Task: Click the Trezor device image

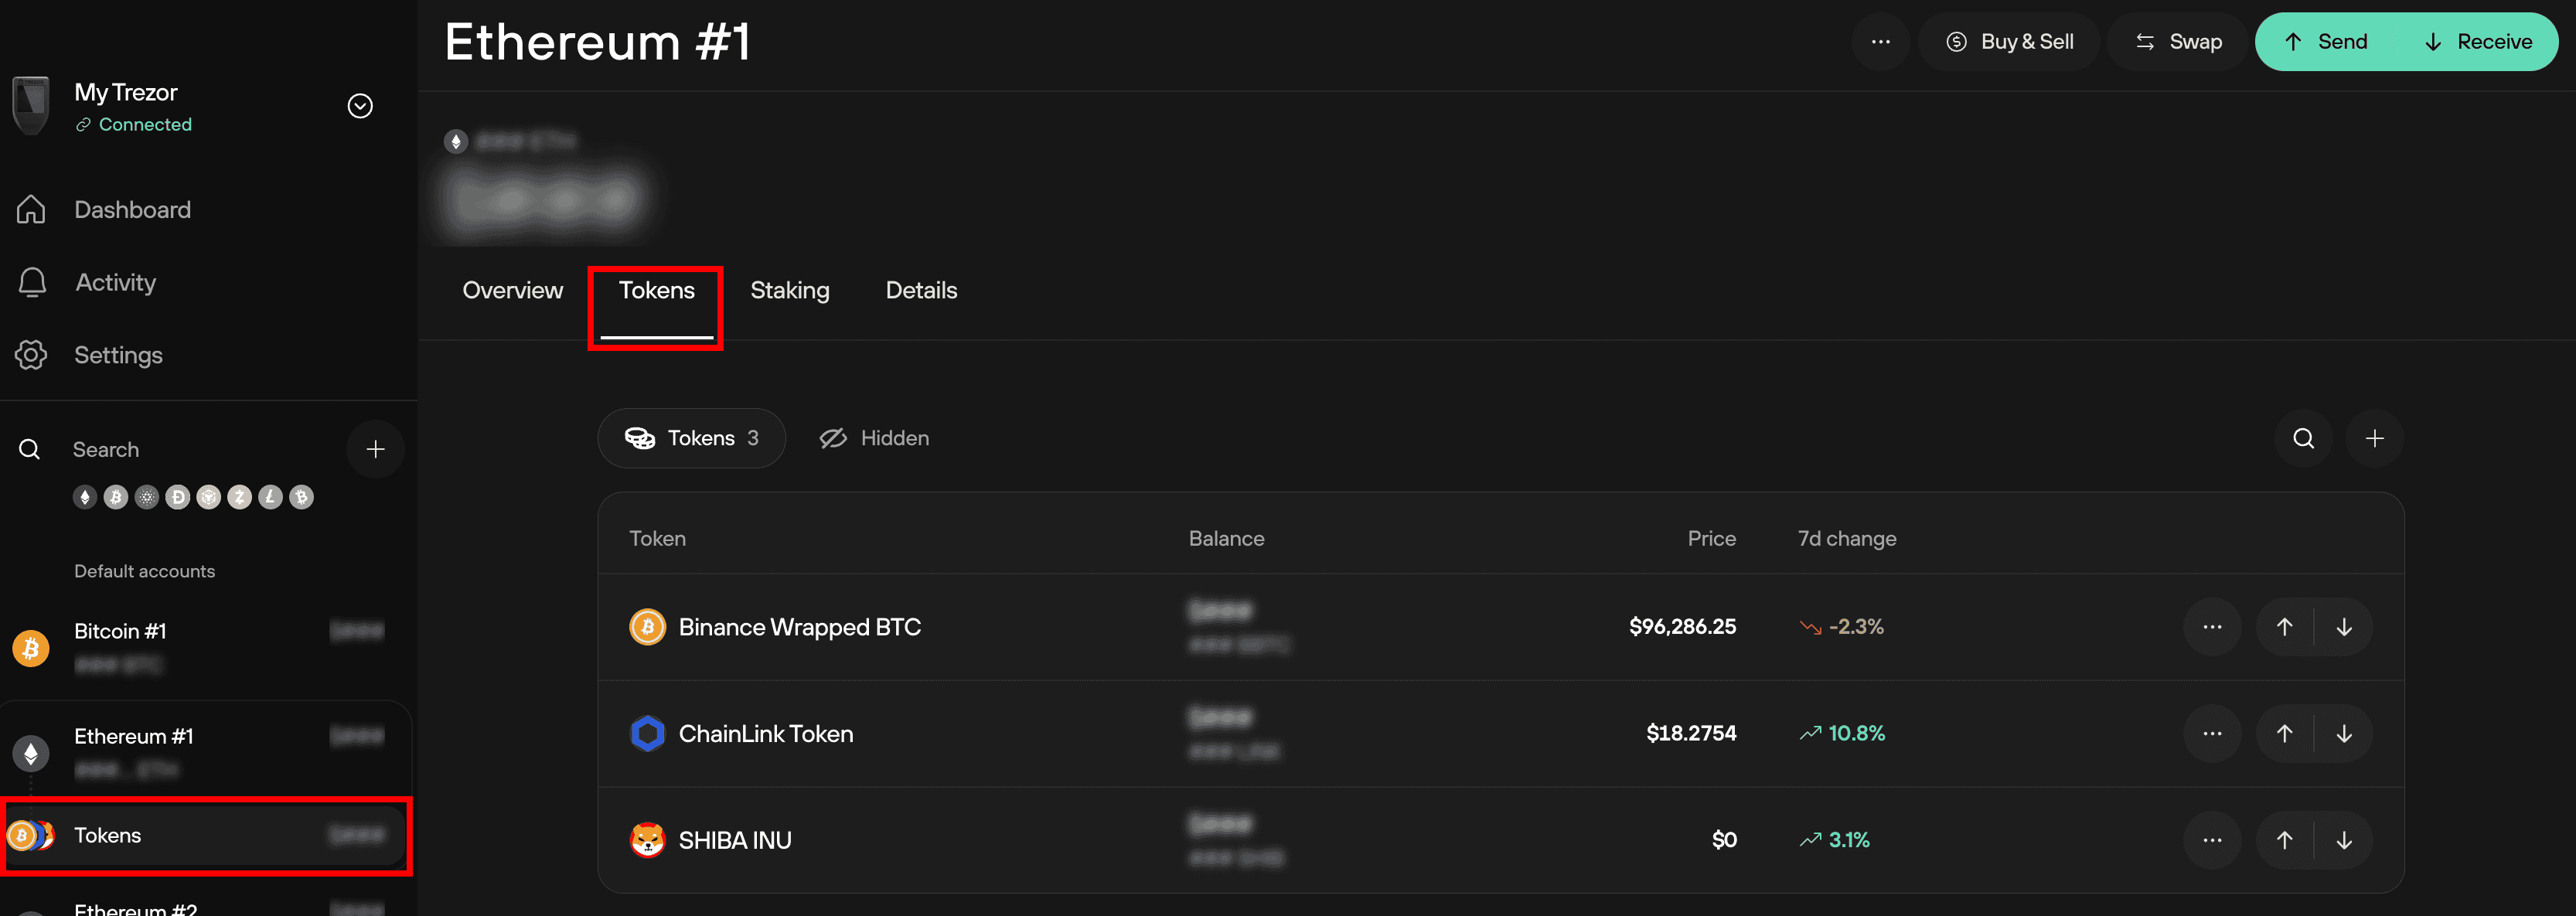Action: pyautogui.click(x=31, y=105)
